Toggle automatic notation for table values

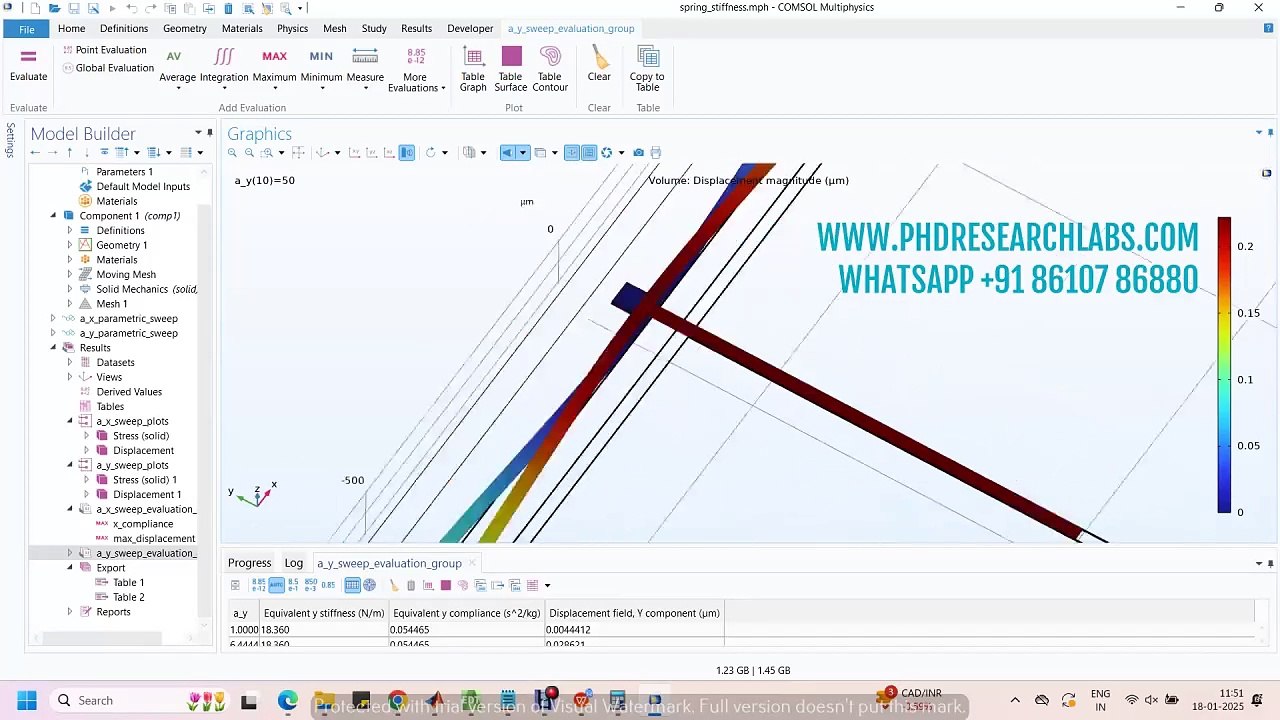click(x=276, y=585)
